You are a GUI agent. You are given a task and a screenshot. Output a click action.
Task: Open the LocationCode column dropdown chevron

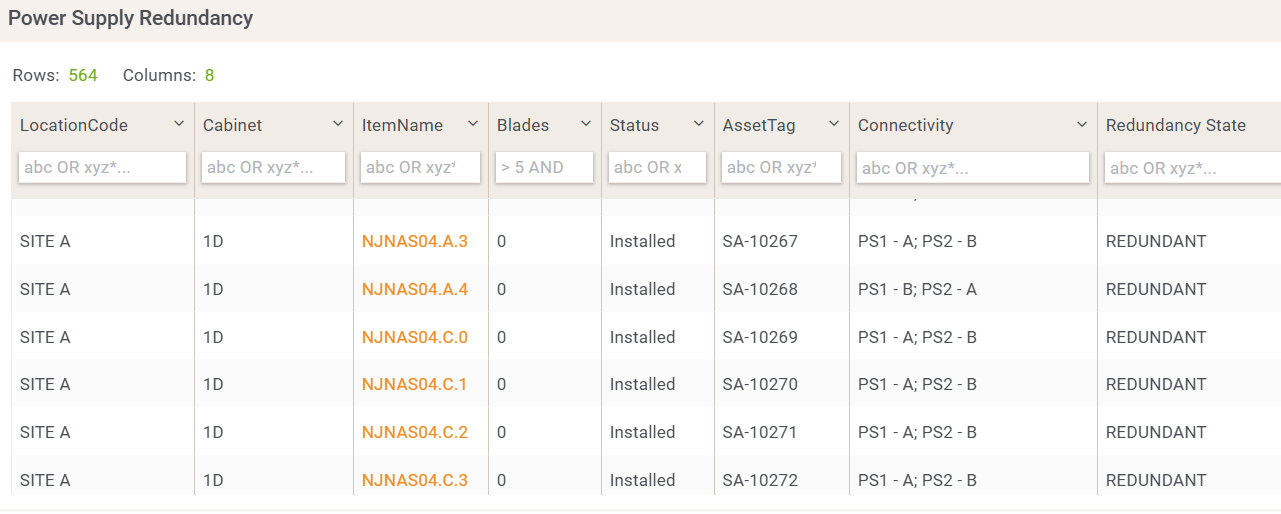coord(179,124)
